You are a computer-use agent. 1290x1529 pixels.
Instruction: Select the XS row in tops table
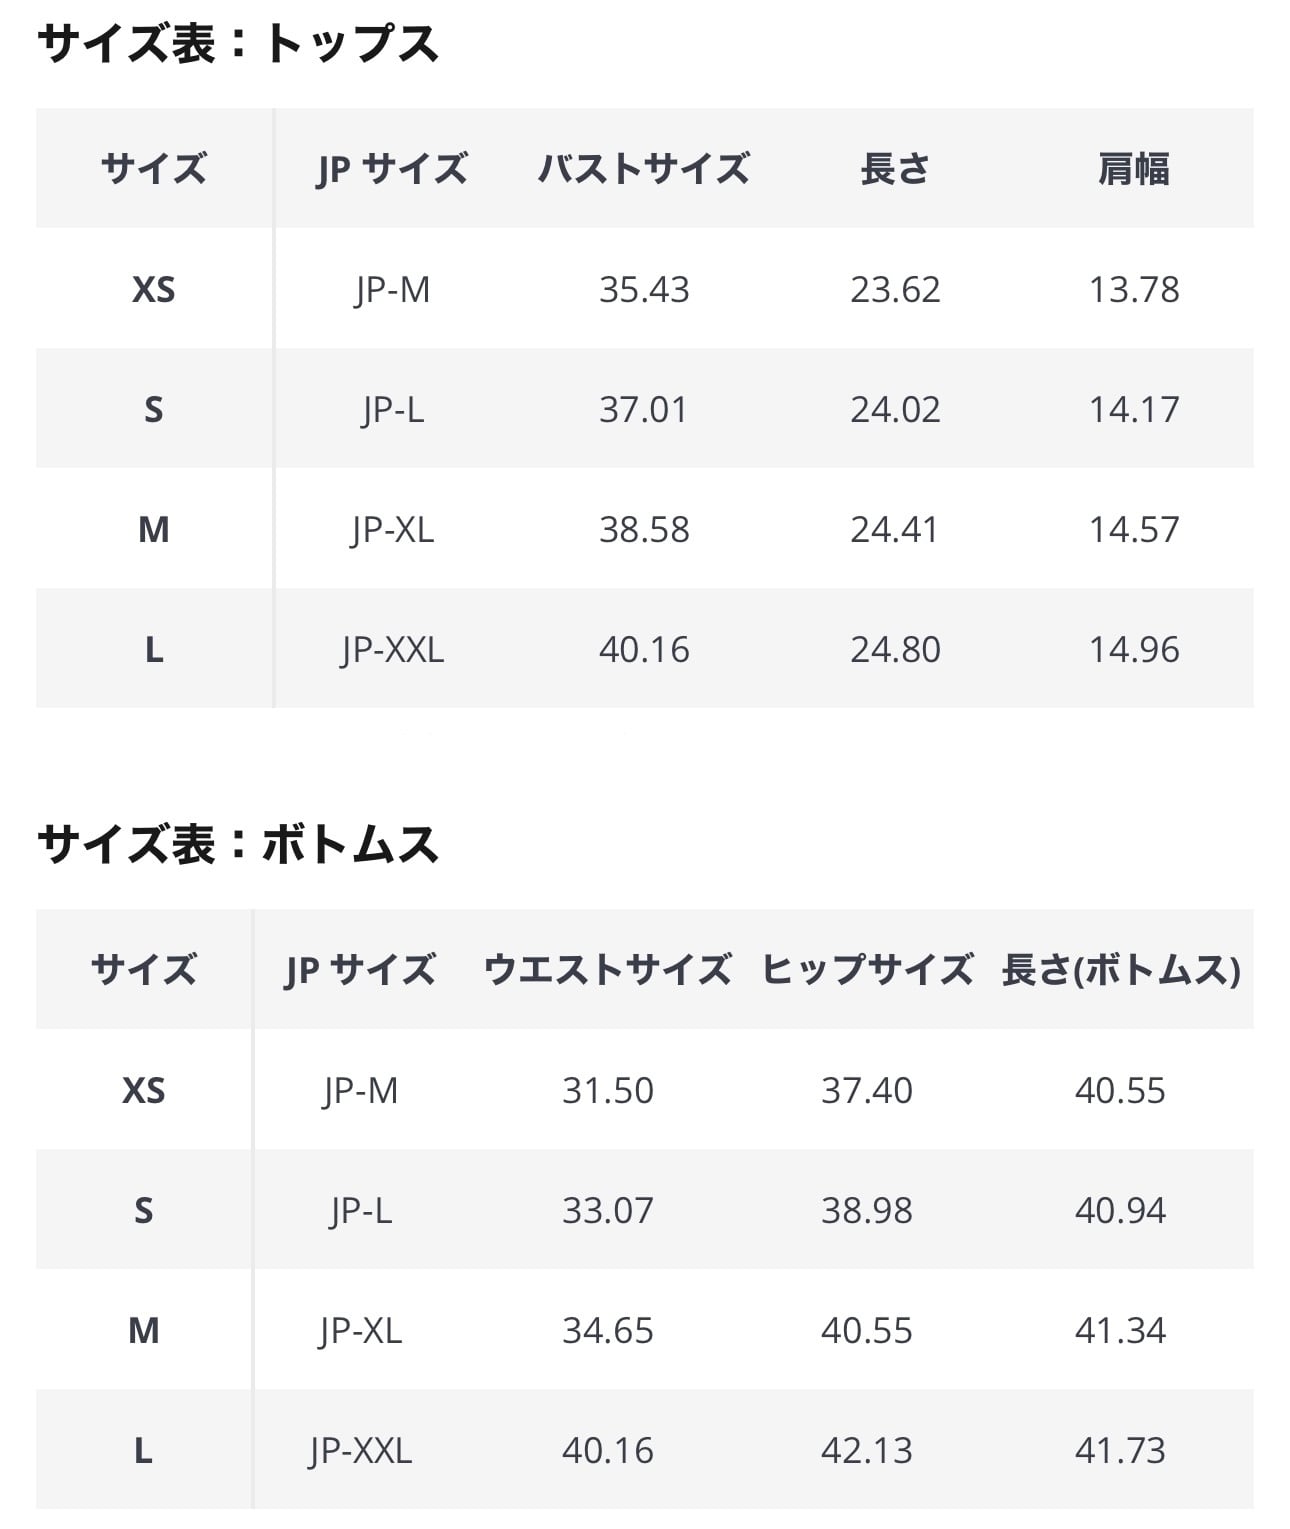644,288
